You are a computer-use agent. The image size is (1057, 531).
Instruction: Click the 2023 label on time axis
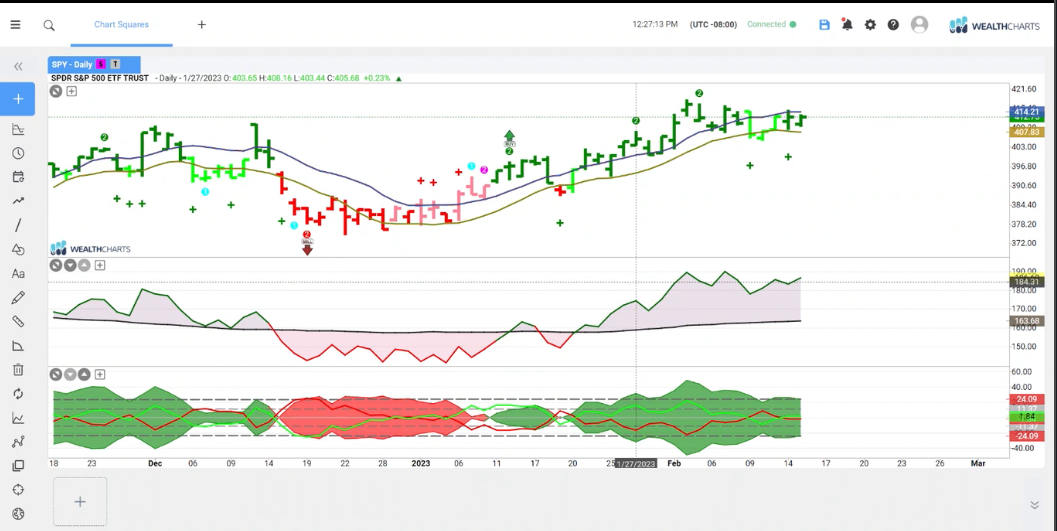pos(421,464)
